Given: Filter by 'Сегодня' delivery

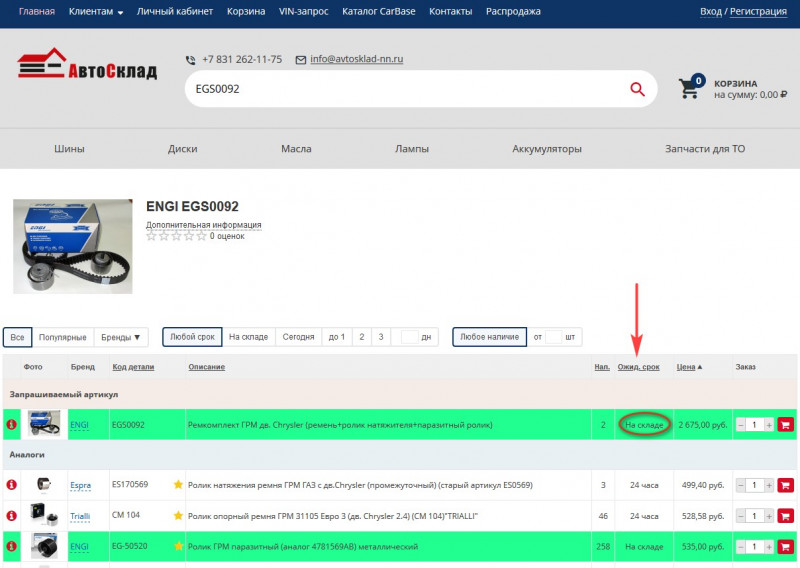Looking at the screenshot, I should point(298,337).
